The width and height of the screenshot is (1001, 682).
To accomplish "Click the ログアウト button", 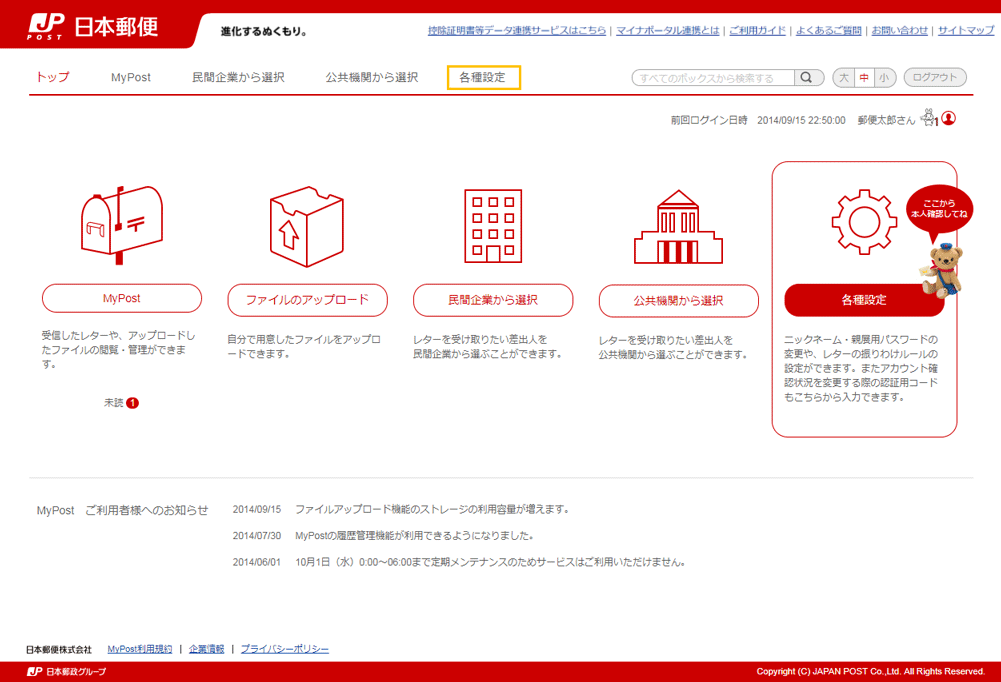I will pyautogui.click(x=935, y=77).
